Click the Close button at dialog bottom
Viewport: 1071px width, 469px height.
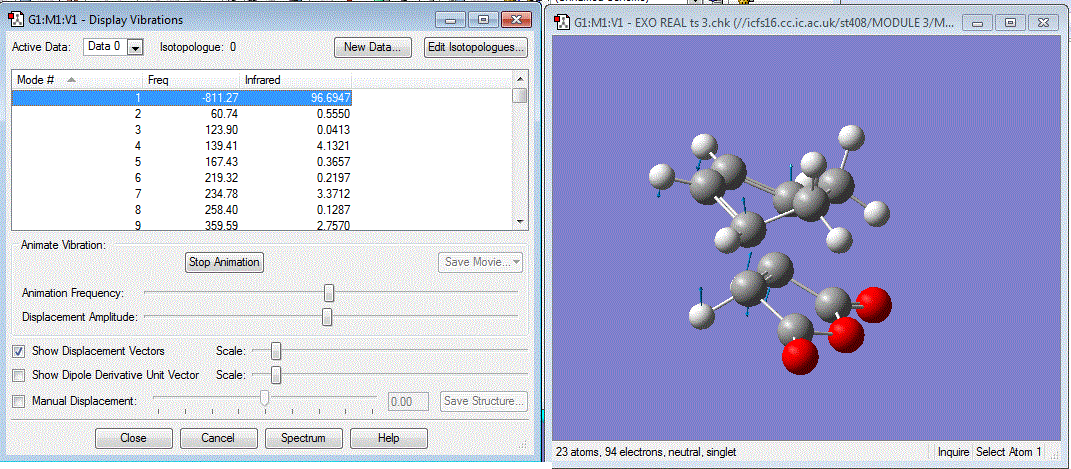pos(133,438)
